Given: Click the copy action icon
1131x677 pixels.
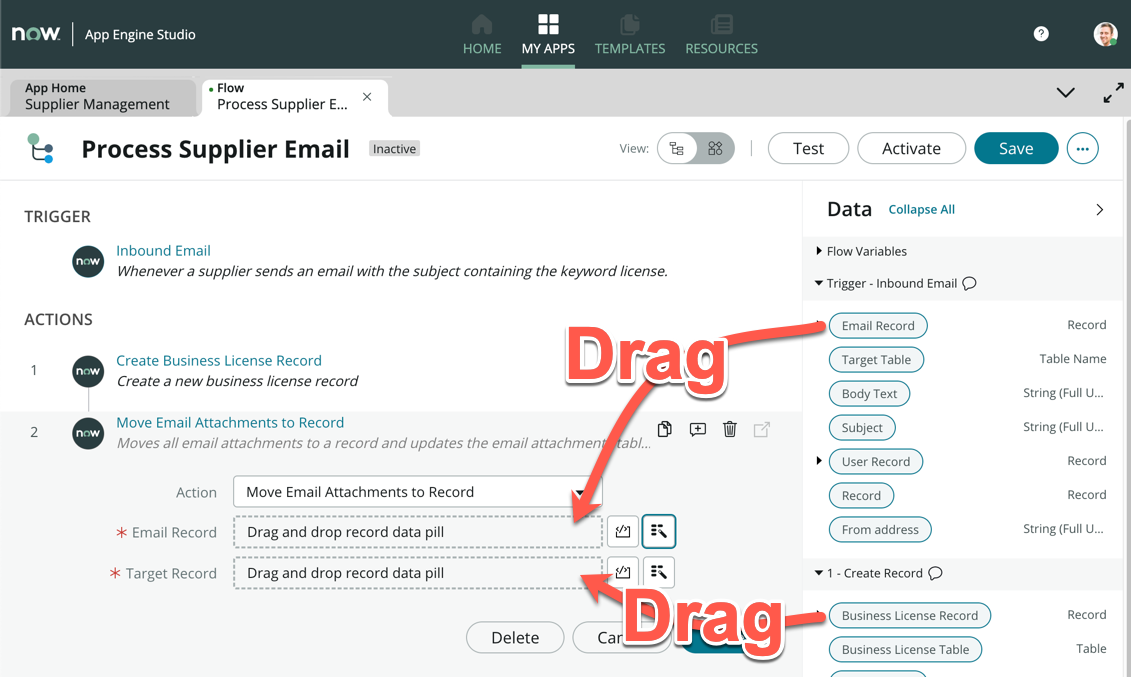Looking at the screenshot, I should coord(665,429).
